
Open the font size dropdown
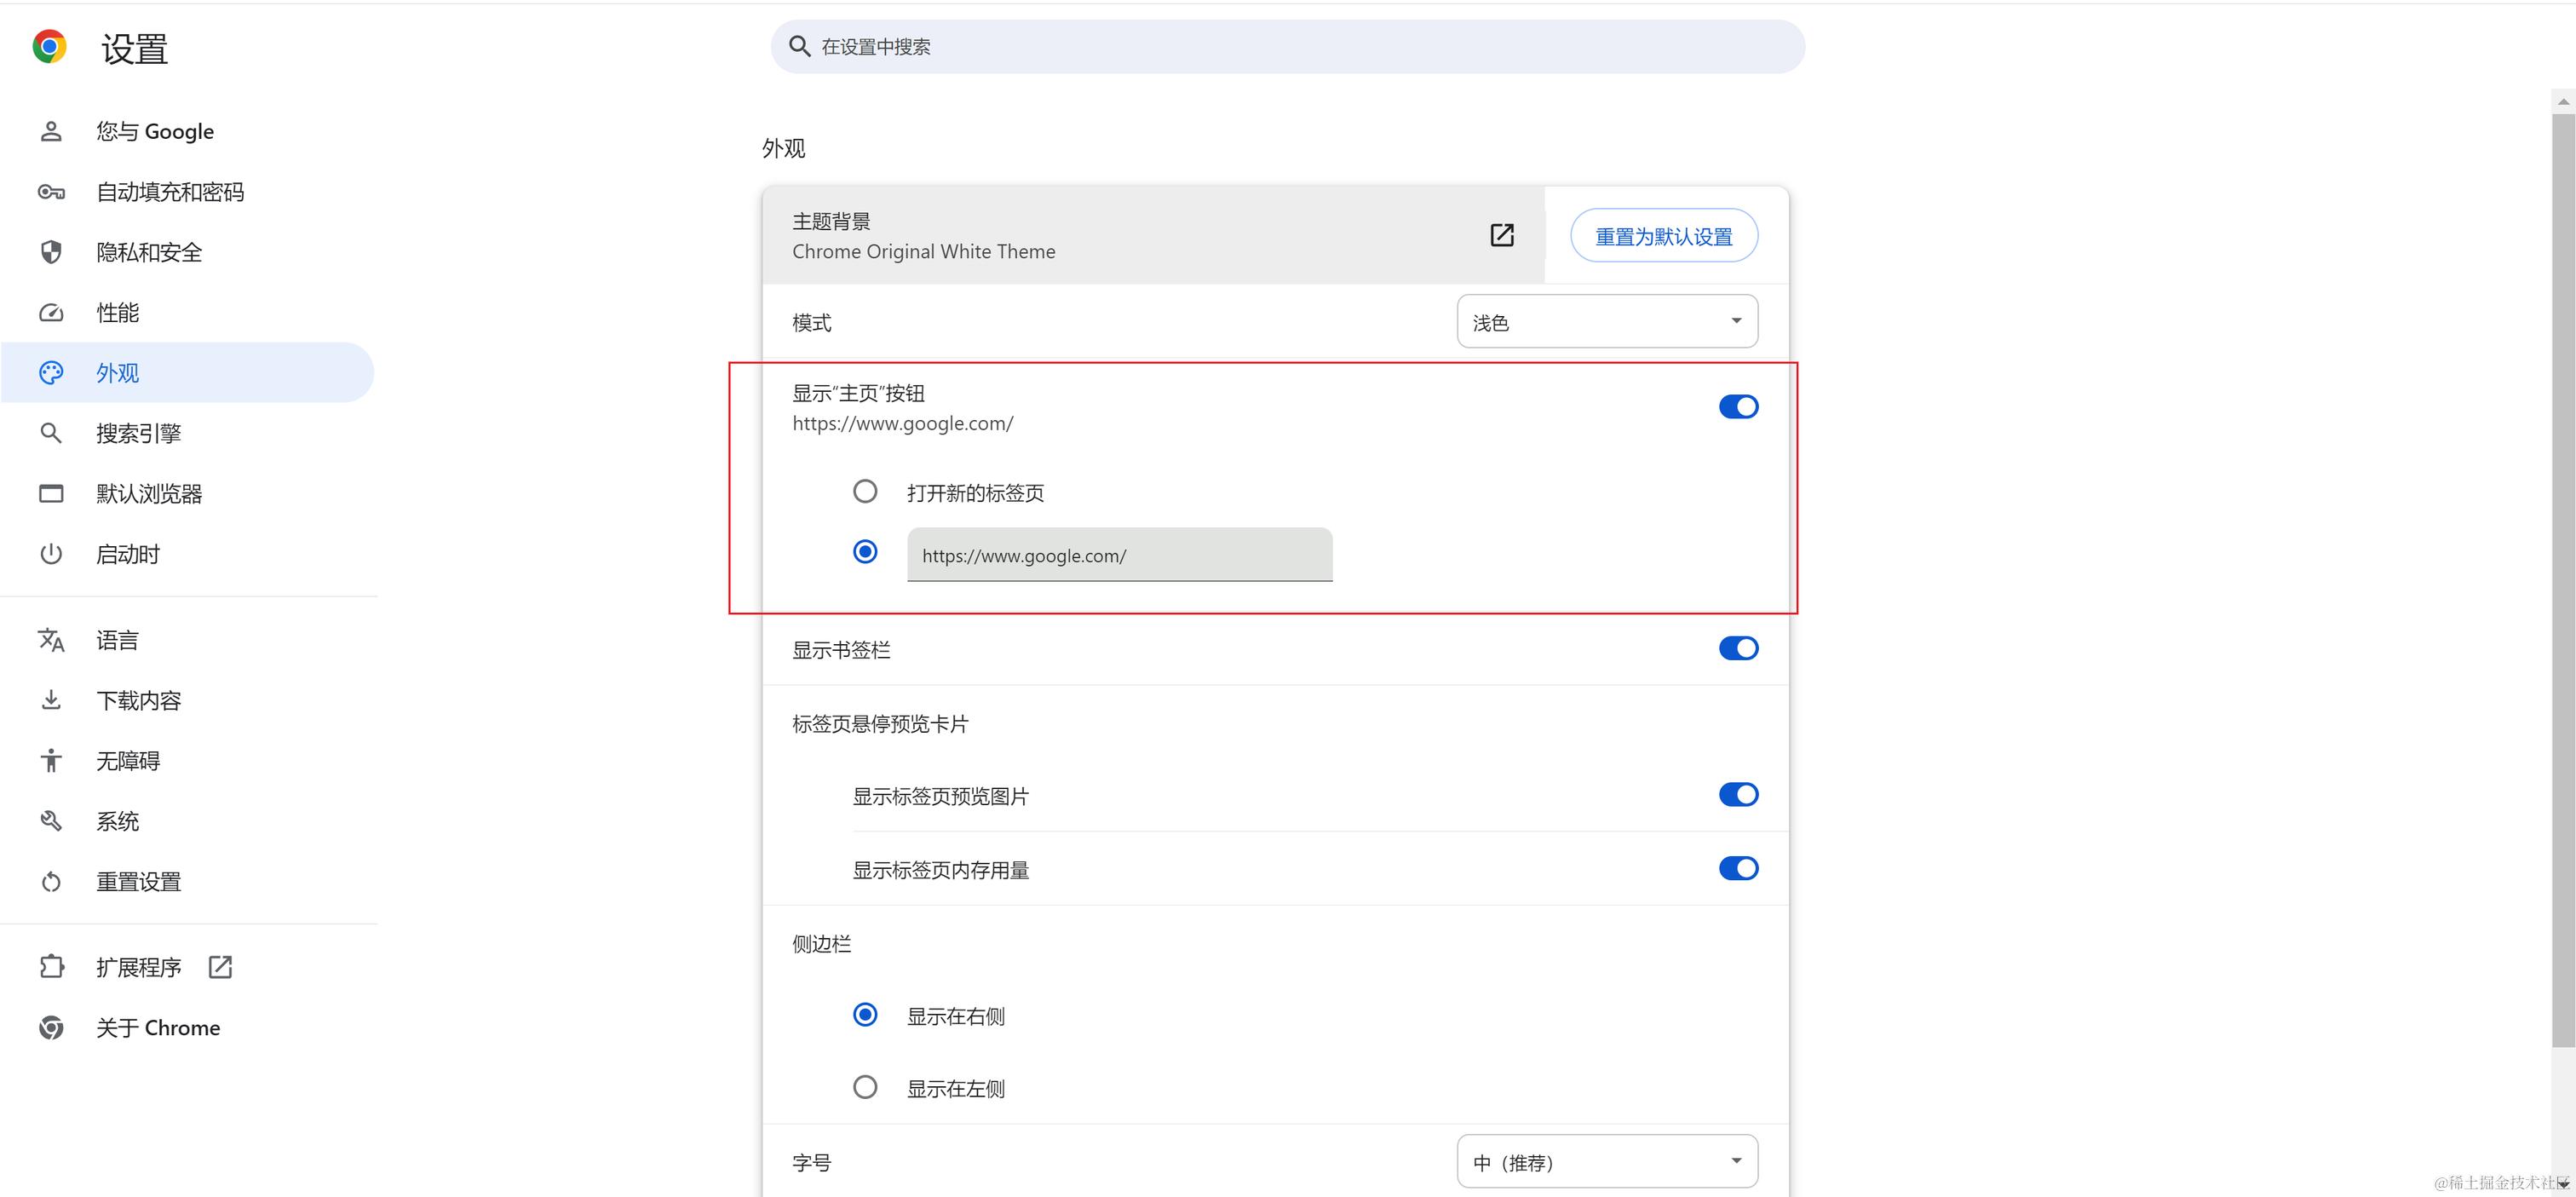(x=1607, y=1162)
